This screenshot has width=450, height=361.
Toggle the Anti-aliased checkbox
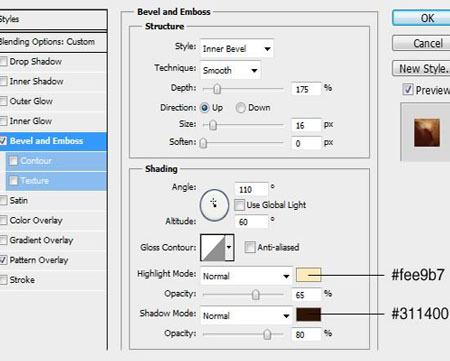click(249, 247)
